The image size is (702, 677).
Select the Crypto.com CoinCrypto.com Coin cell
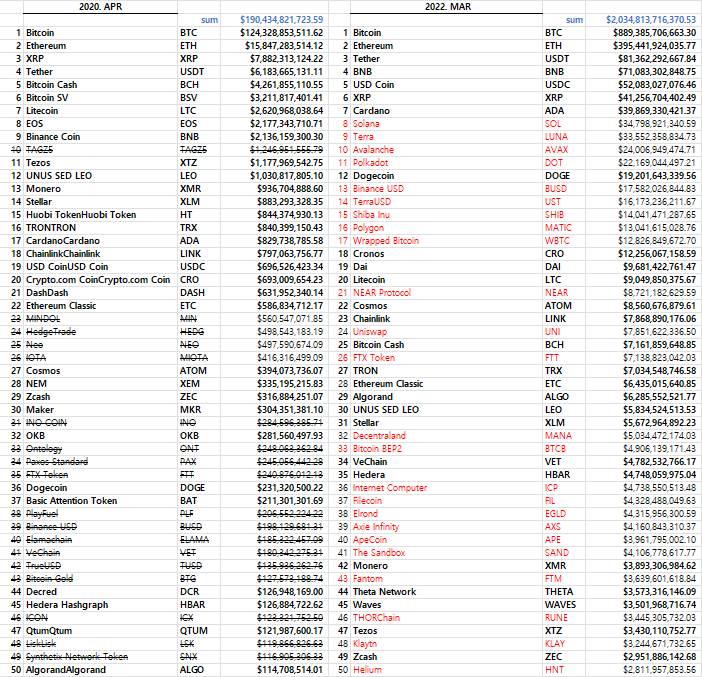pos(98,280)
